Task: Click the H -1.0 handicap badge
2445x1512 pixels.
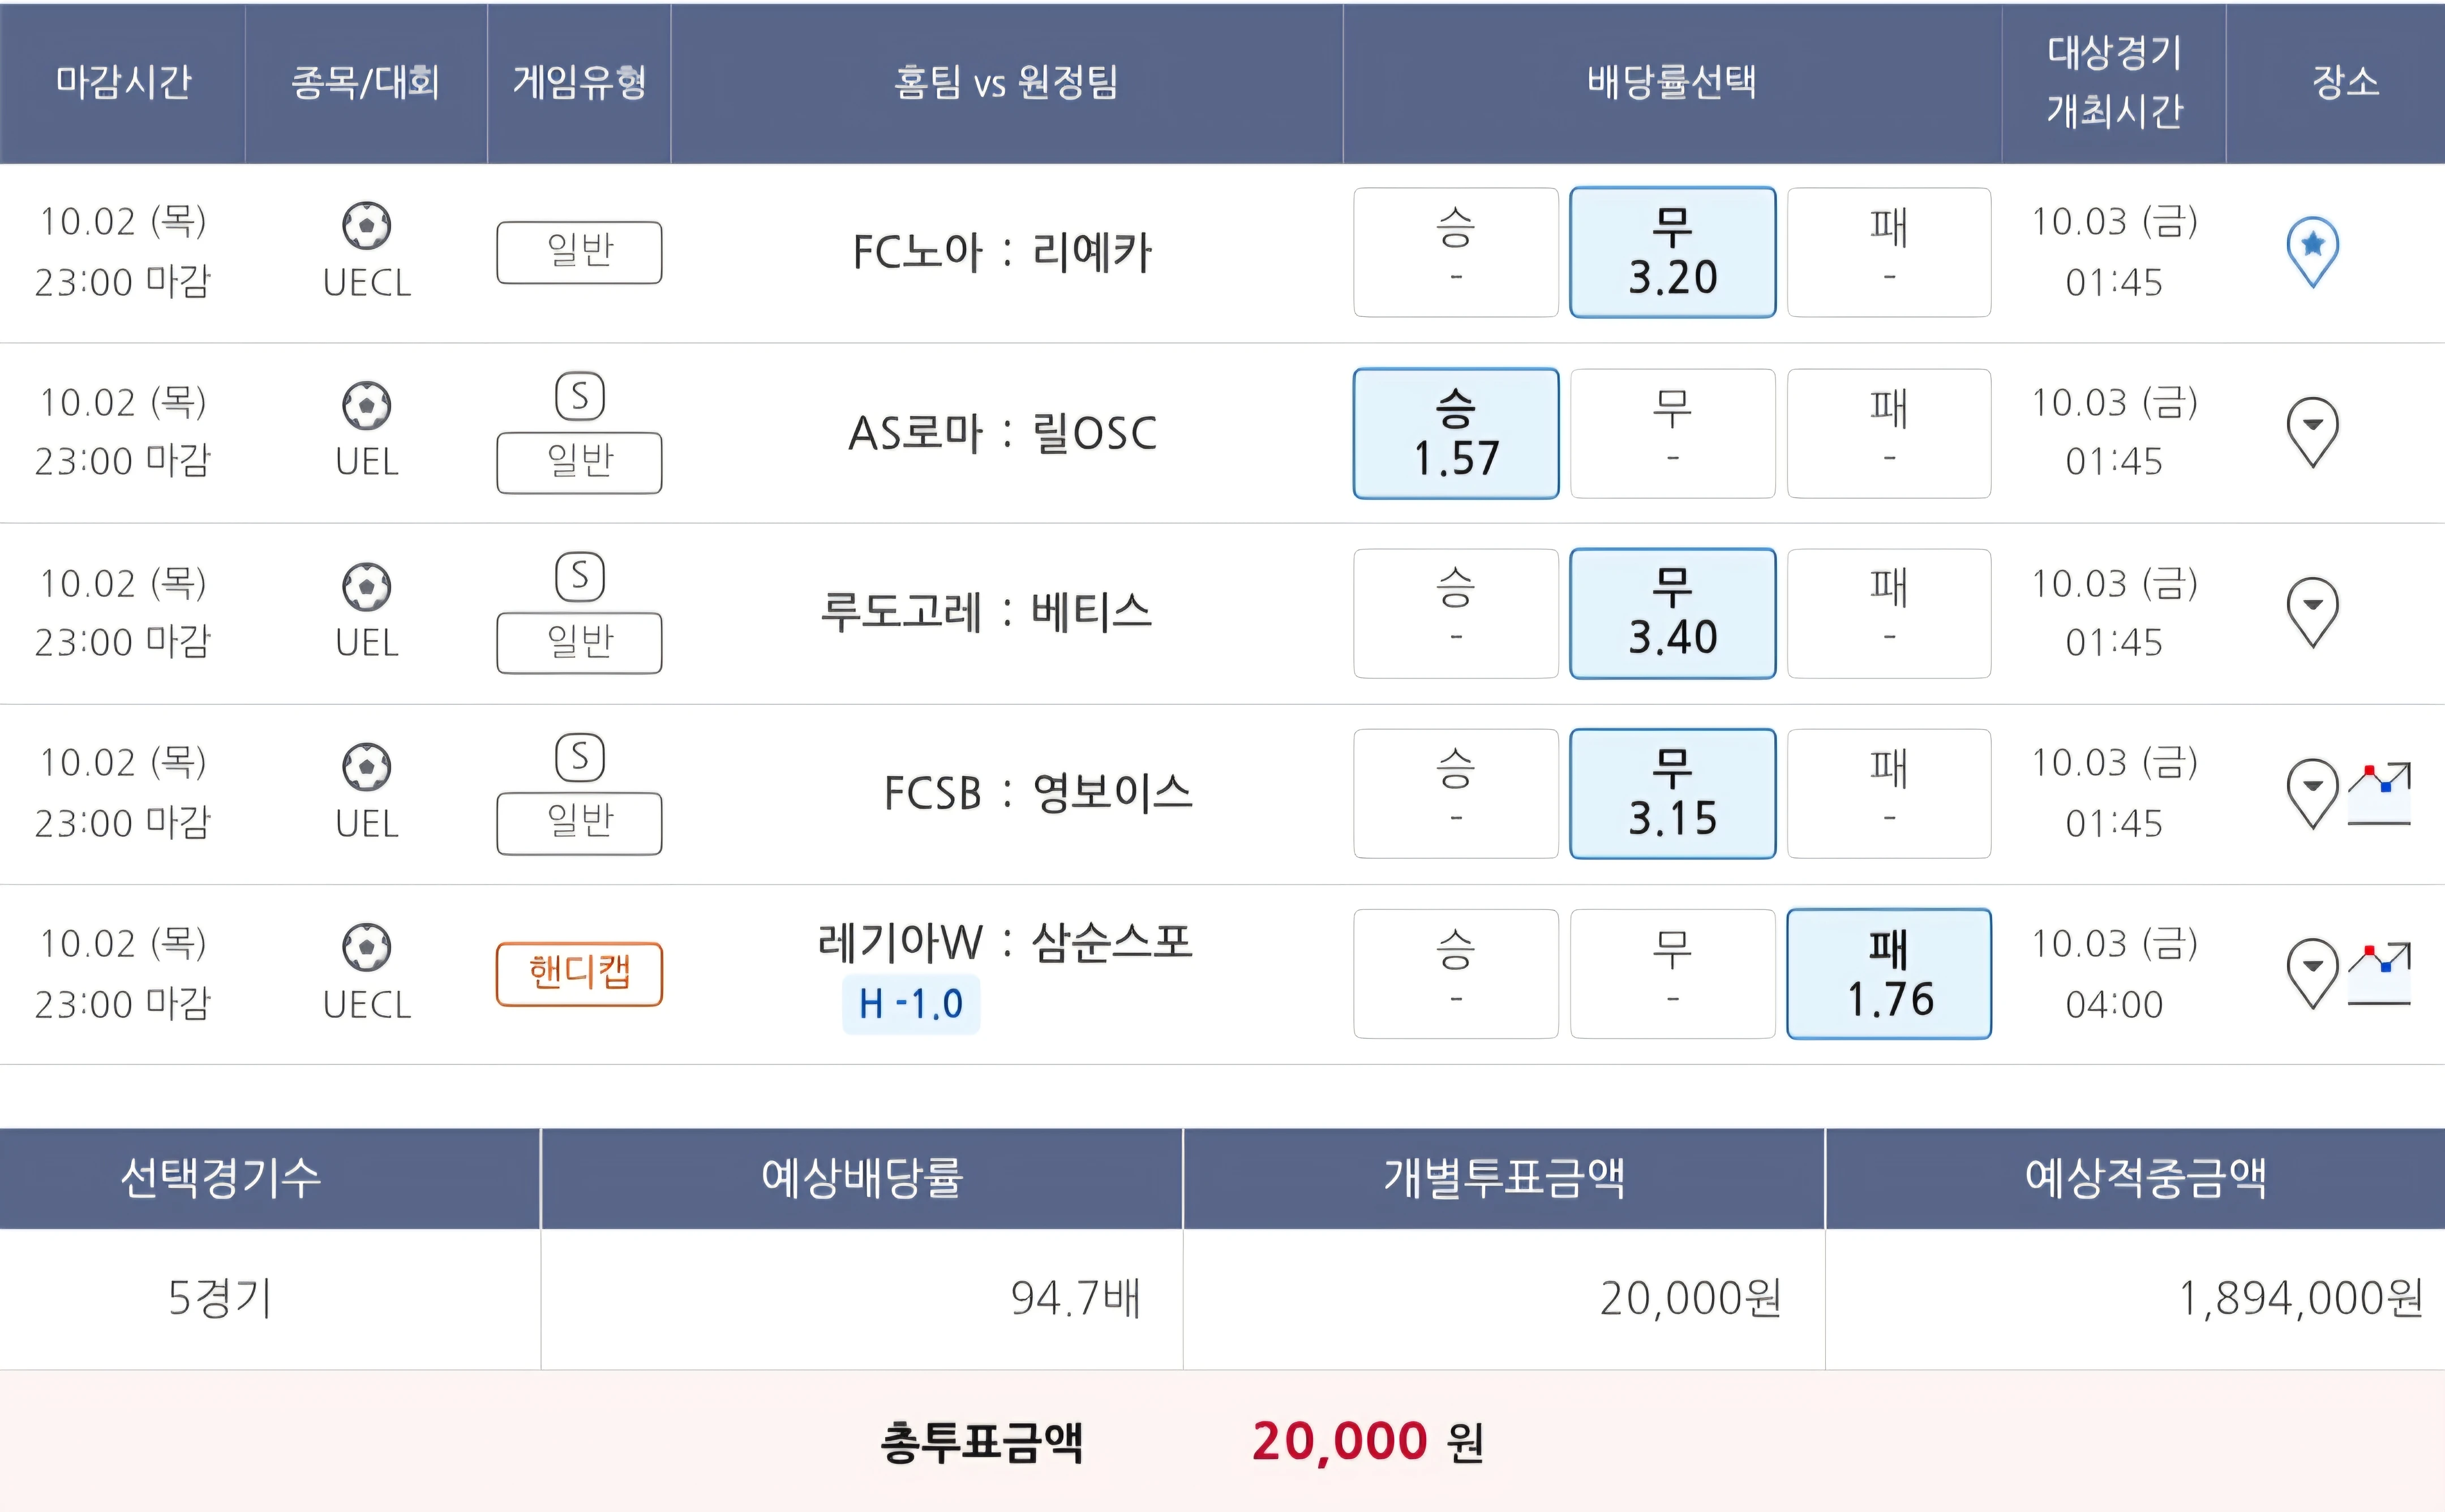Action: [x=910, y=1003]
